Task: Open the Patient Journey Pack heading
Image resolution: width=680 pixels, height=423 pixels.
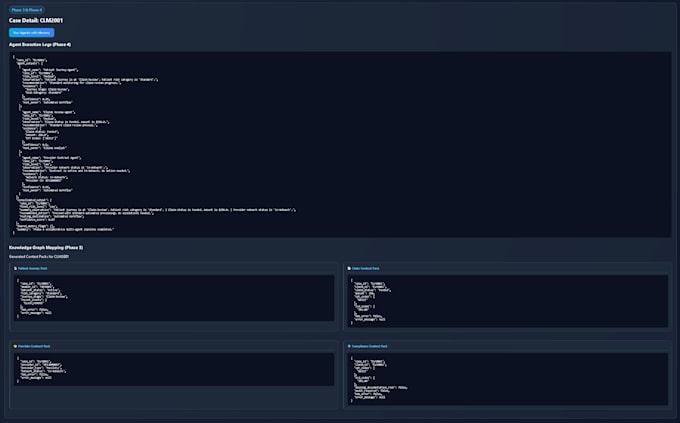Action: click(x=33, y=269)
